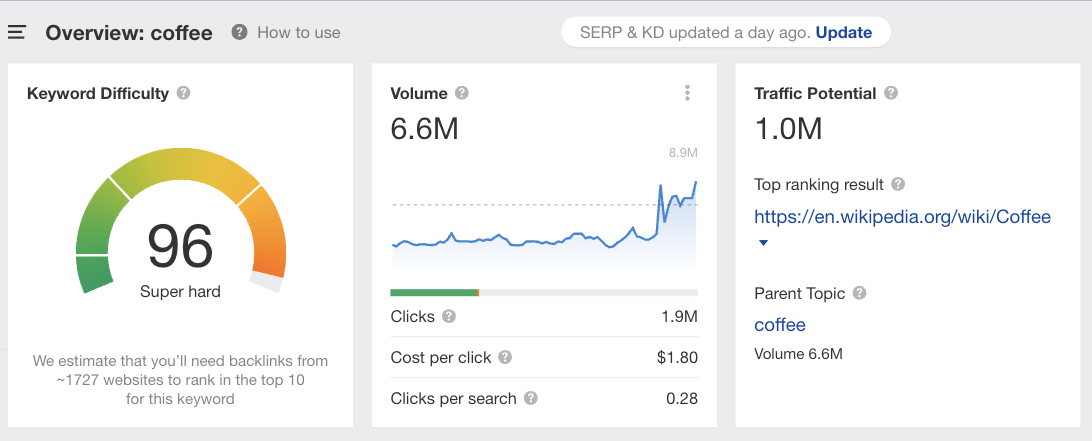The height and width of the screenshot is (441, 1092).
Task: Click help icon beside Keyword Difficulty
Action: (183, 93)
